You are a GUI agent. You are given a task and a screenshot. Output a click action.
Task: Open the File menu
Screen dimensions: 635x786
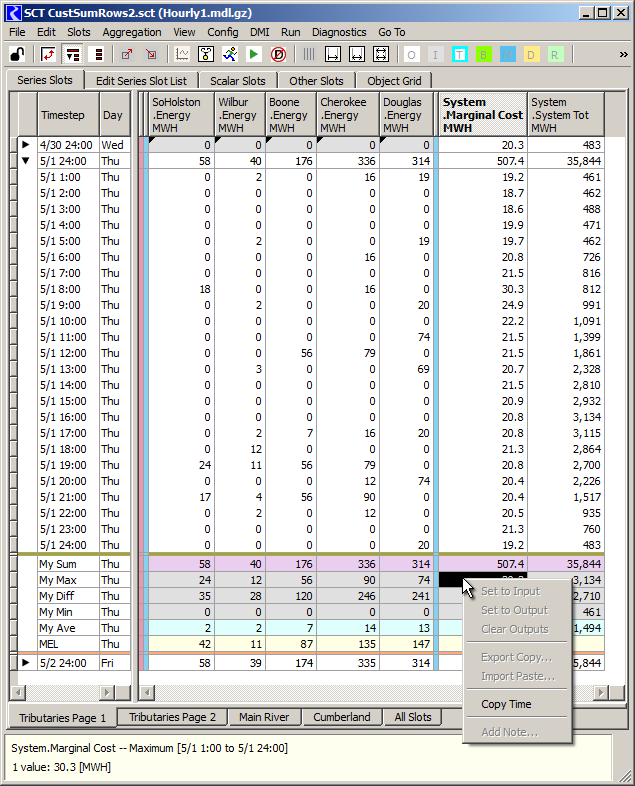17,32
